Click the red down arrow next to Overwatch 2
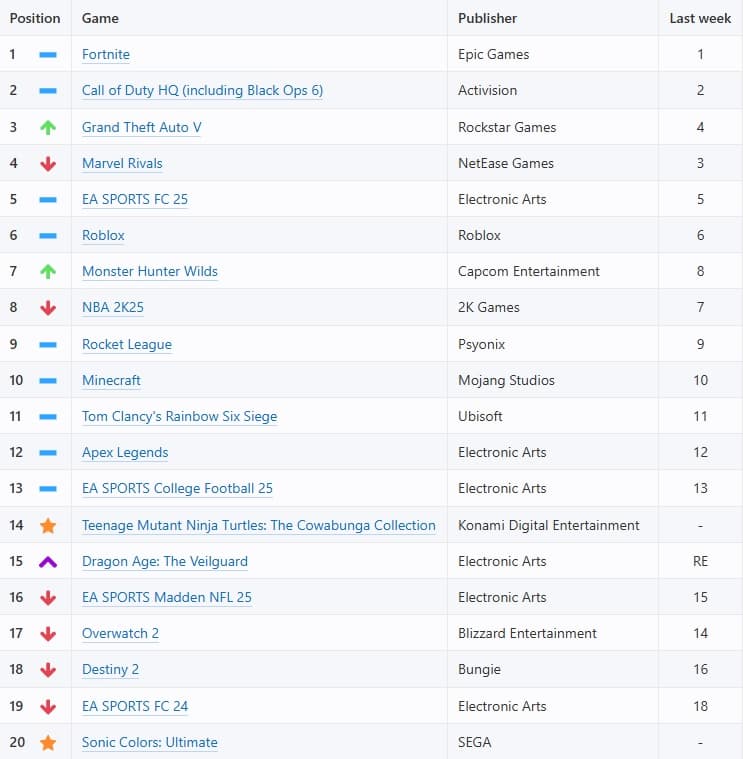Screen dimensions: 743x759 coord(48,634)
